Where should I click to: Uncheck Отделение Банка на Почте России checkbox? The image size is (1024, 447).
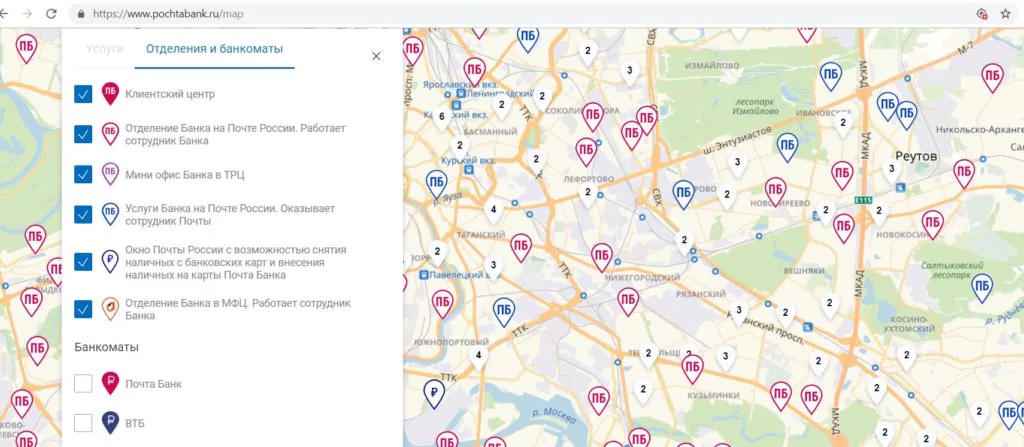(83, 134)
